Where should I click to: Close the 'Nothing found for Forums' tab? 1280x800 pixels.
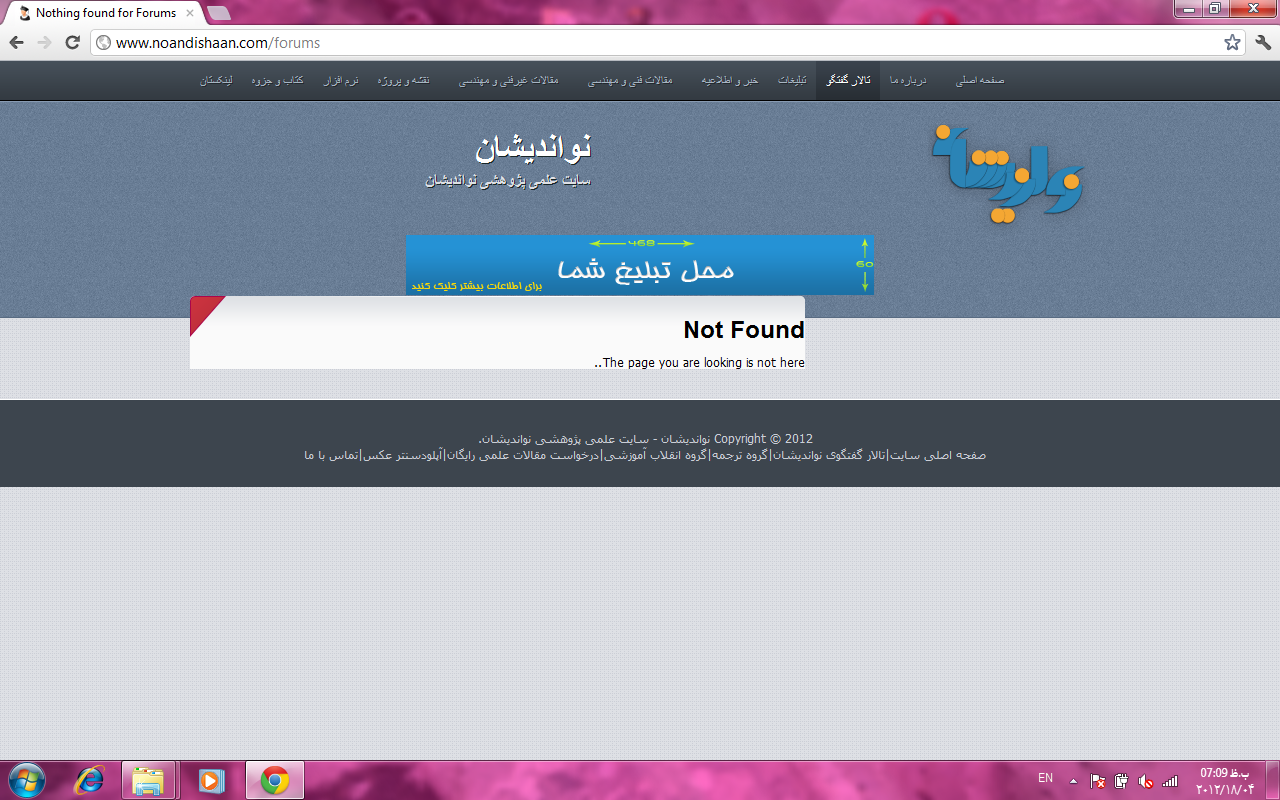190,13
